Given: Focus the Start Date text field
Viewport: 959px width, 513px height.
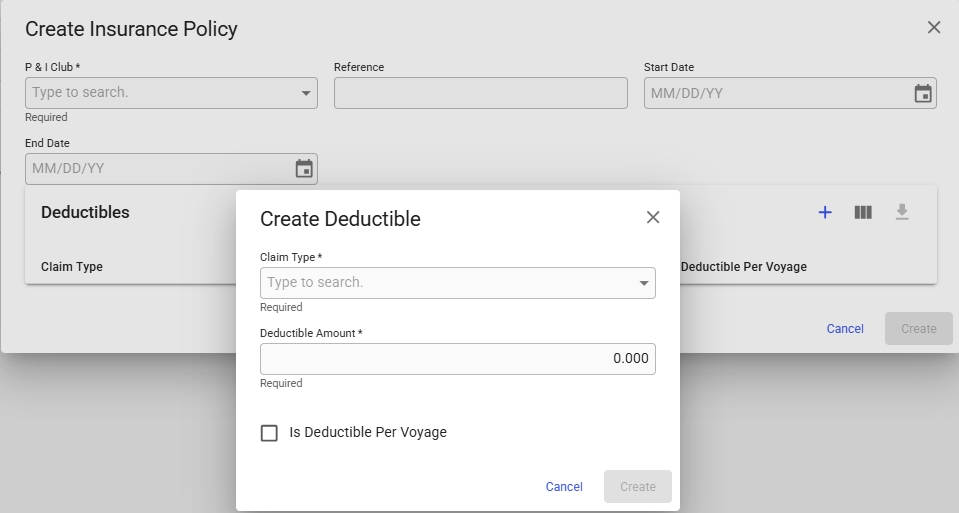Looking at the screenshot, I should (775, 93).
